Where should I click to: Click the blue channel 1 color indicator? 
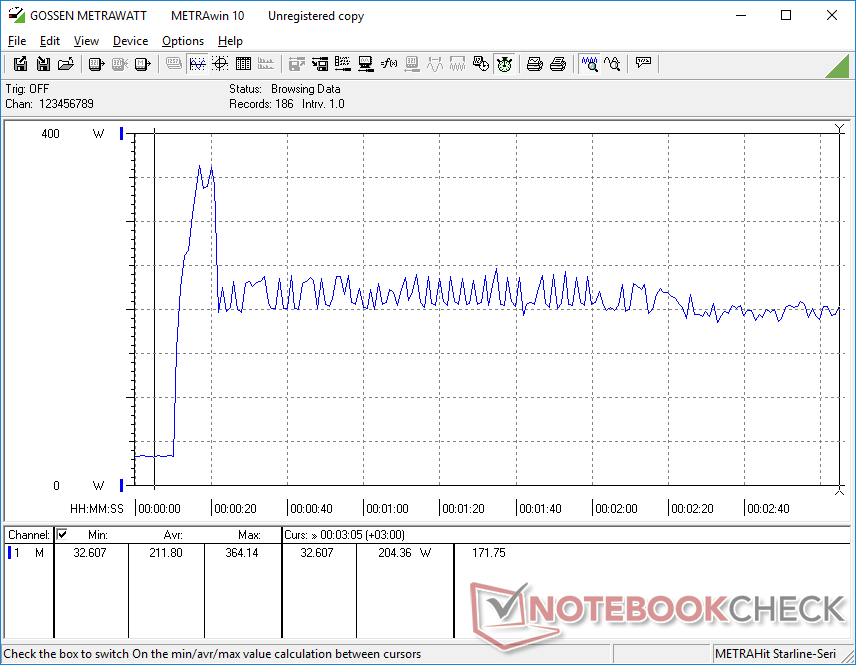pos(9,553)
